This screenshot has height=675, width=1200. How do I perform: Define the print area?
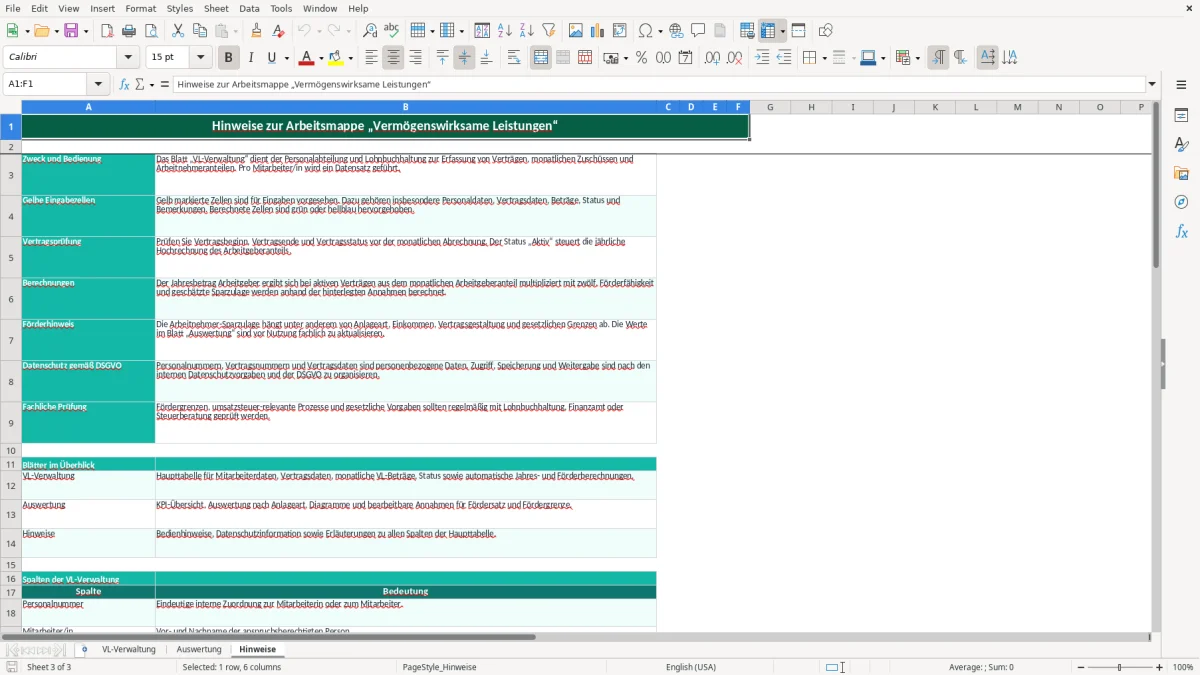click(x=747, y=31)
